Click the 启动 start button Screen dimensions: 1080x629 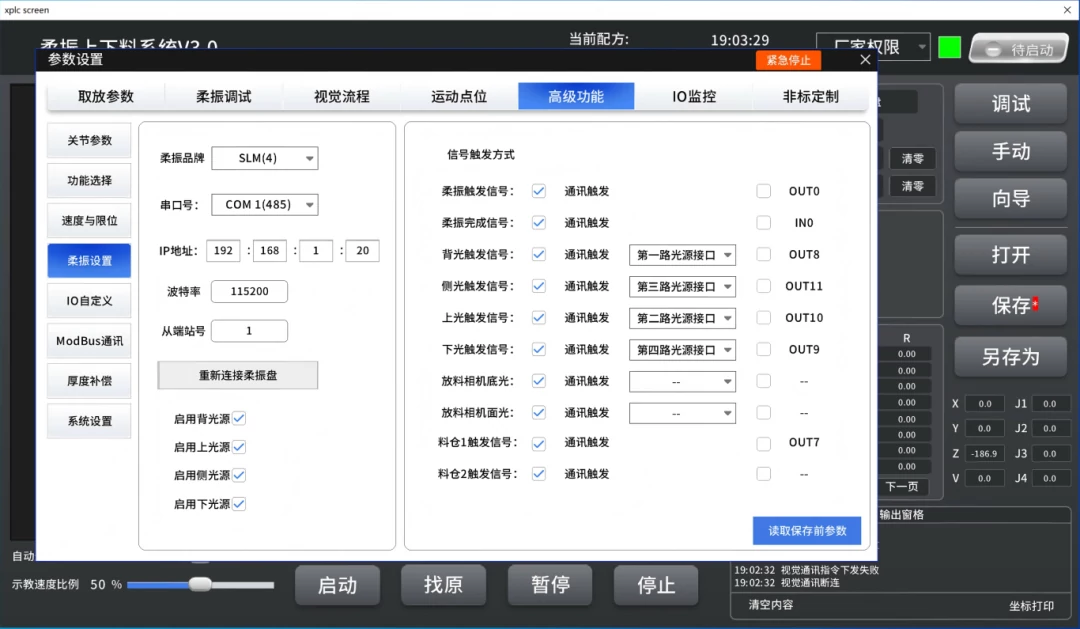(338, 586)
